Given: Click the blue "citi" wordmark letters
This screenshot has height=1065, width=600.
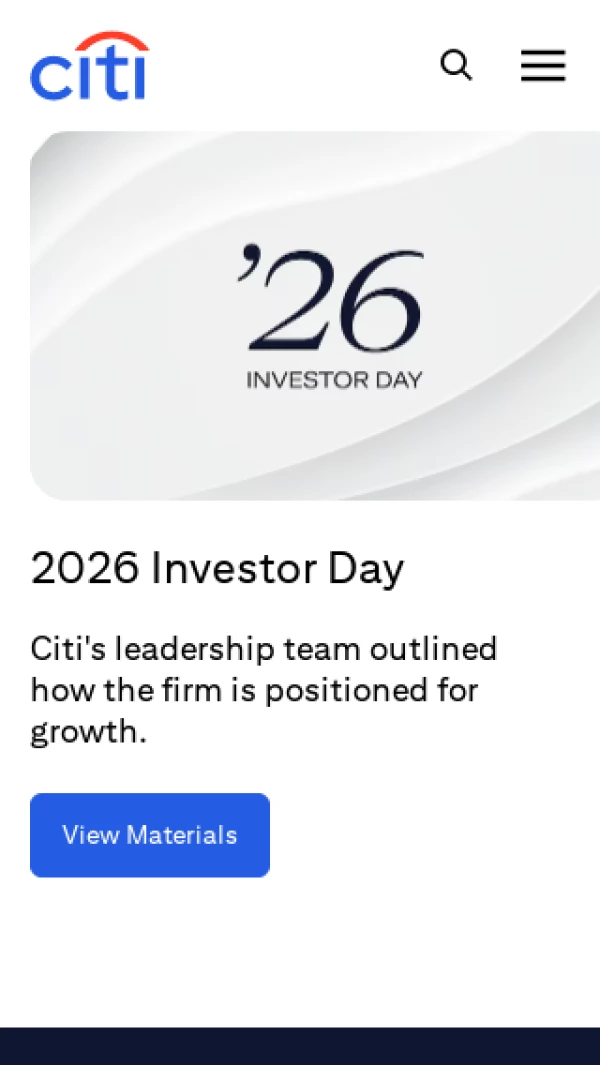Looking at the screenshot, I should click(90, 77).
